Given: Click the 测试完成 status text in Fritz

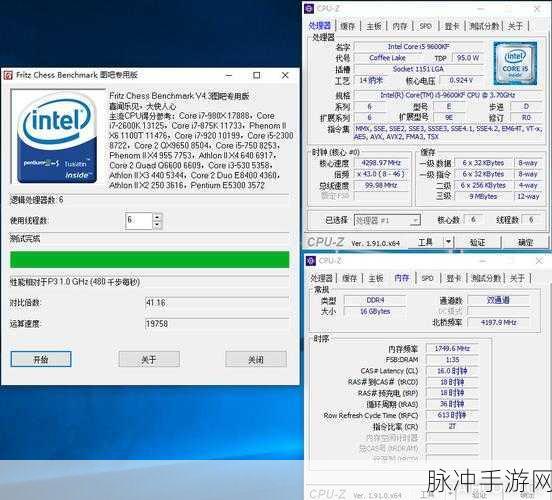Looking at the screenshot, I should [25, 239].
